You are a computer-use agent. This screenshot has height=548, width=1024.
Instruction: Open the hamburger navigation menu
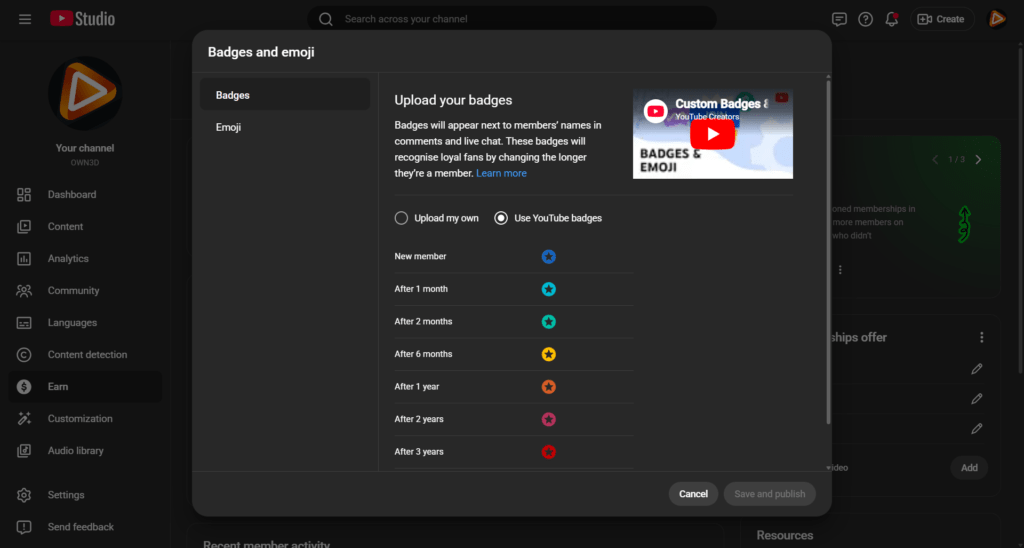pos(25,19)
